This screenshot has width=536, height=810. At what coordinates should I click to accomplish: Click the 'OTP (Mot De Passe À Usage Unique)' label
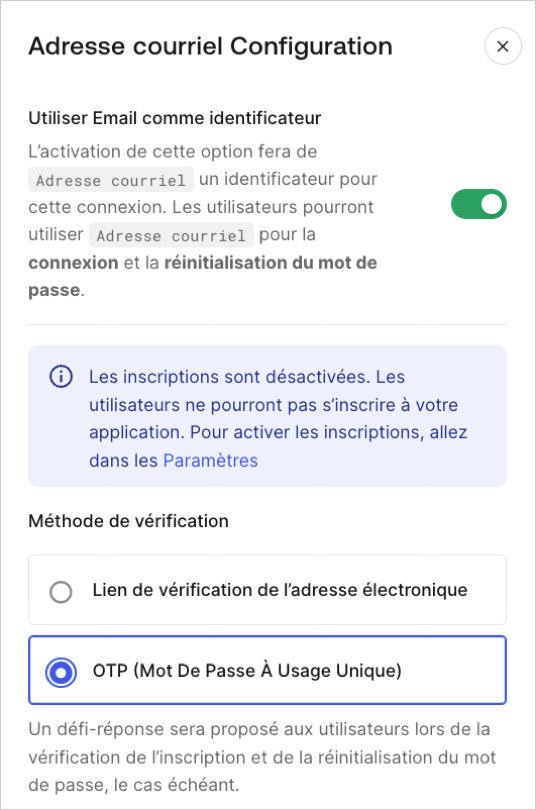tap(247, 671)
